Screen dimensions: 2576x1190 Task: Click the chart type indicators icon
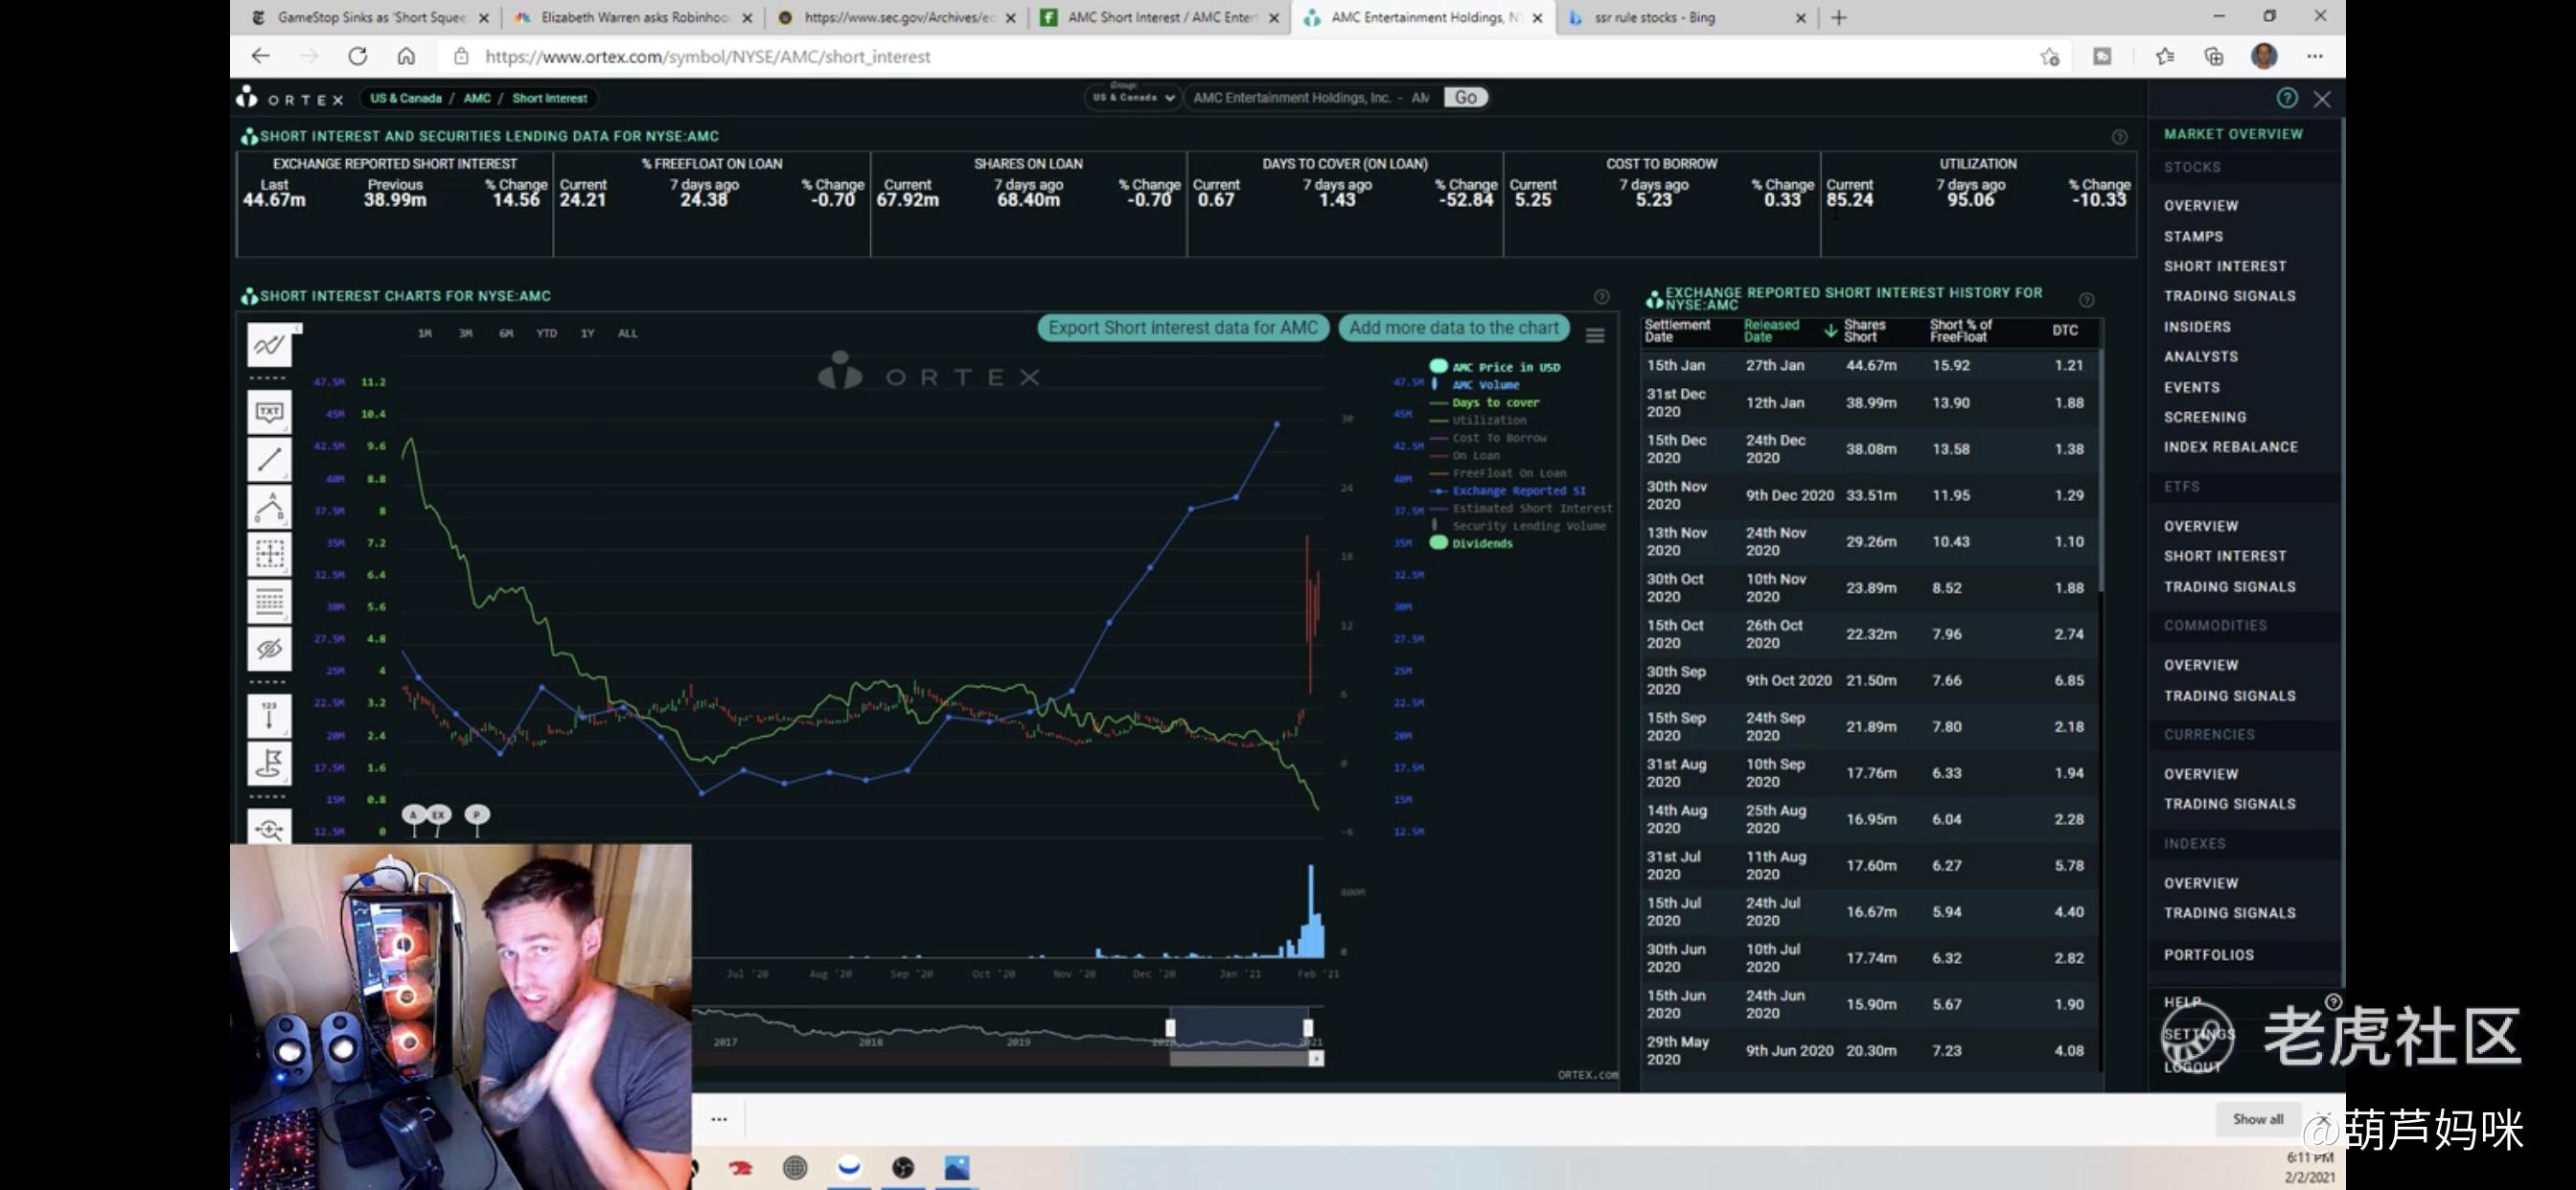point(269,345)
